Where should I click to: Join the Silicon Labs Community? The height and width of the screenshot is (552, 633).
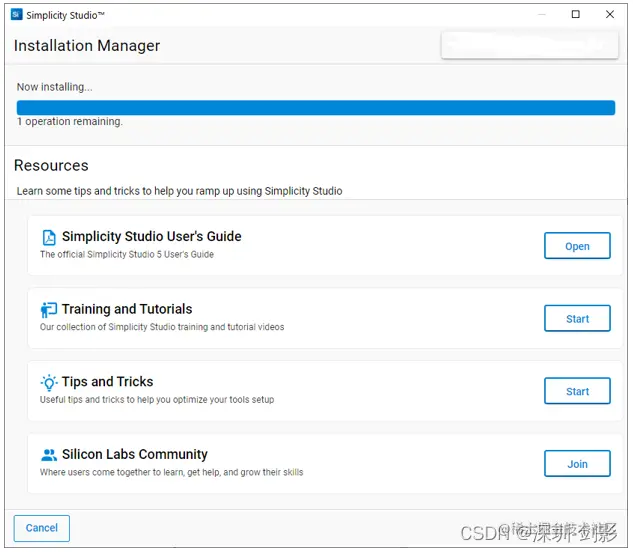(x=577, y=464)
